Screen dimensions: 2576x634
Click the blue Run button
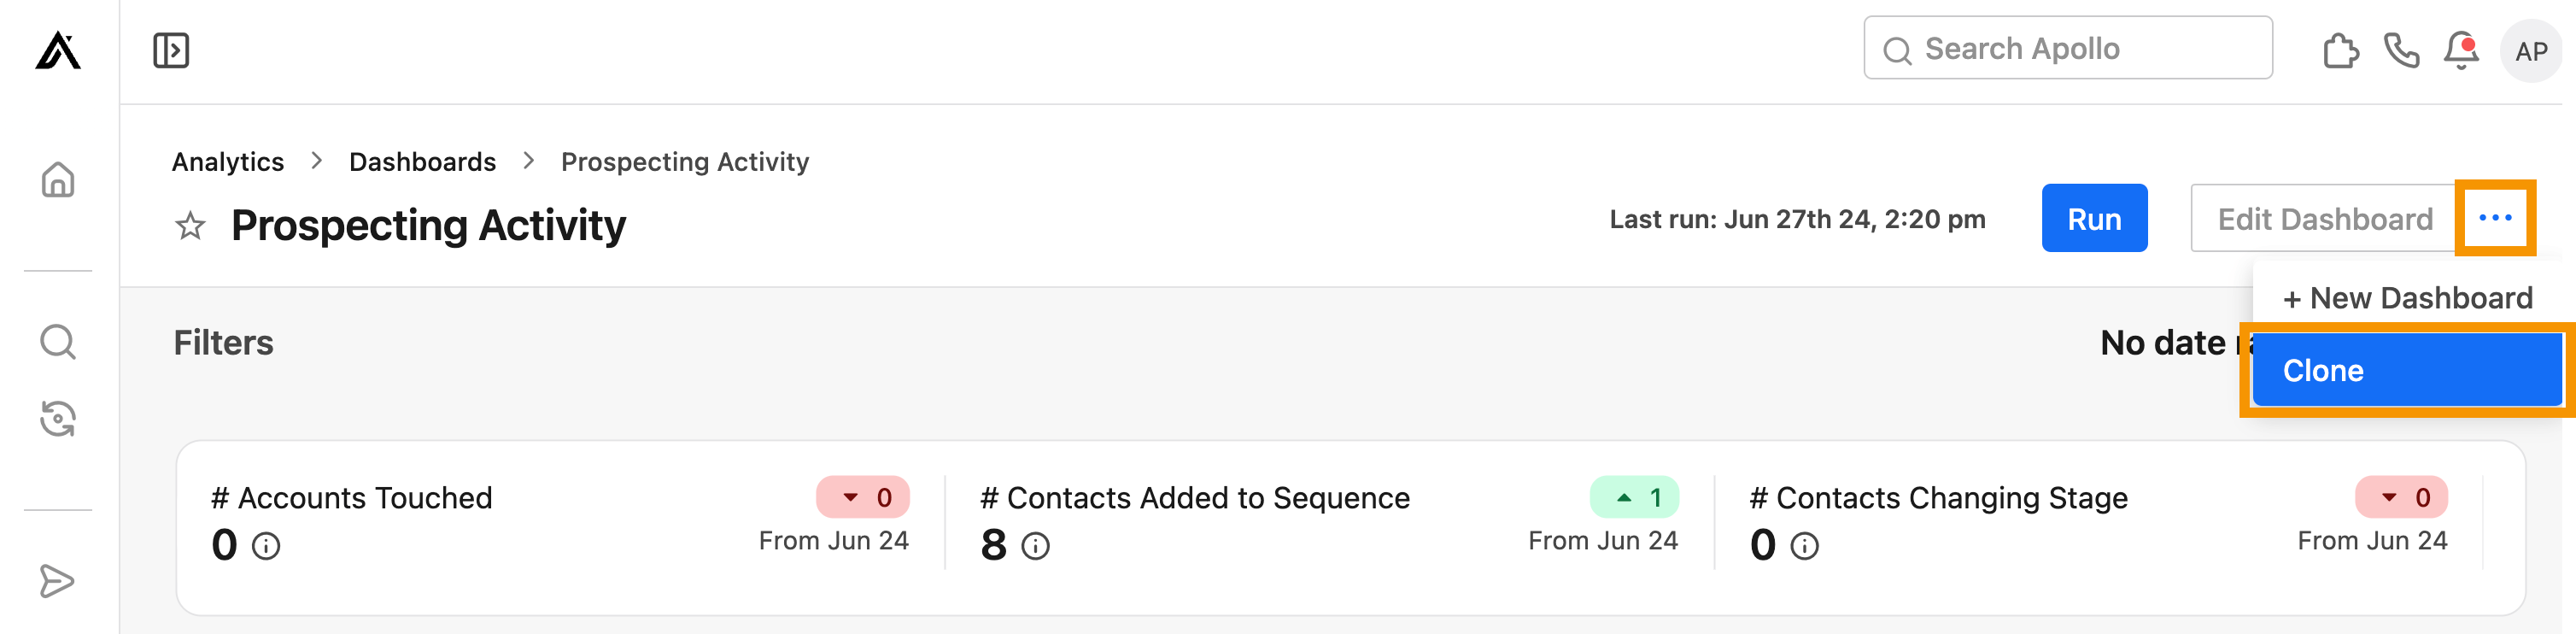[x=2094, y=218]
